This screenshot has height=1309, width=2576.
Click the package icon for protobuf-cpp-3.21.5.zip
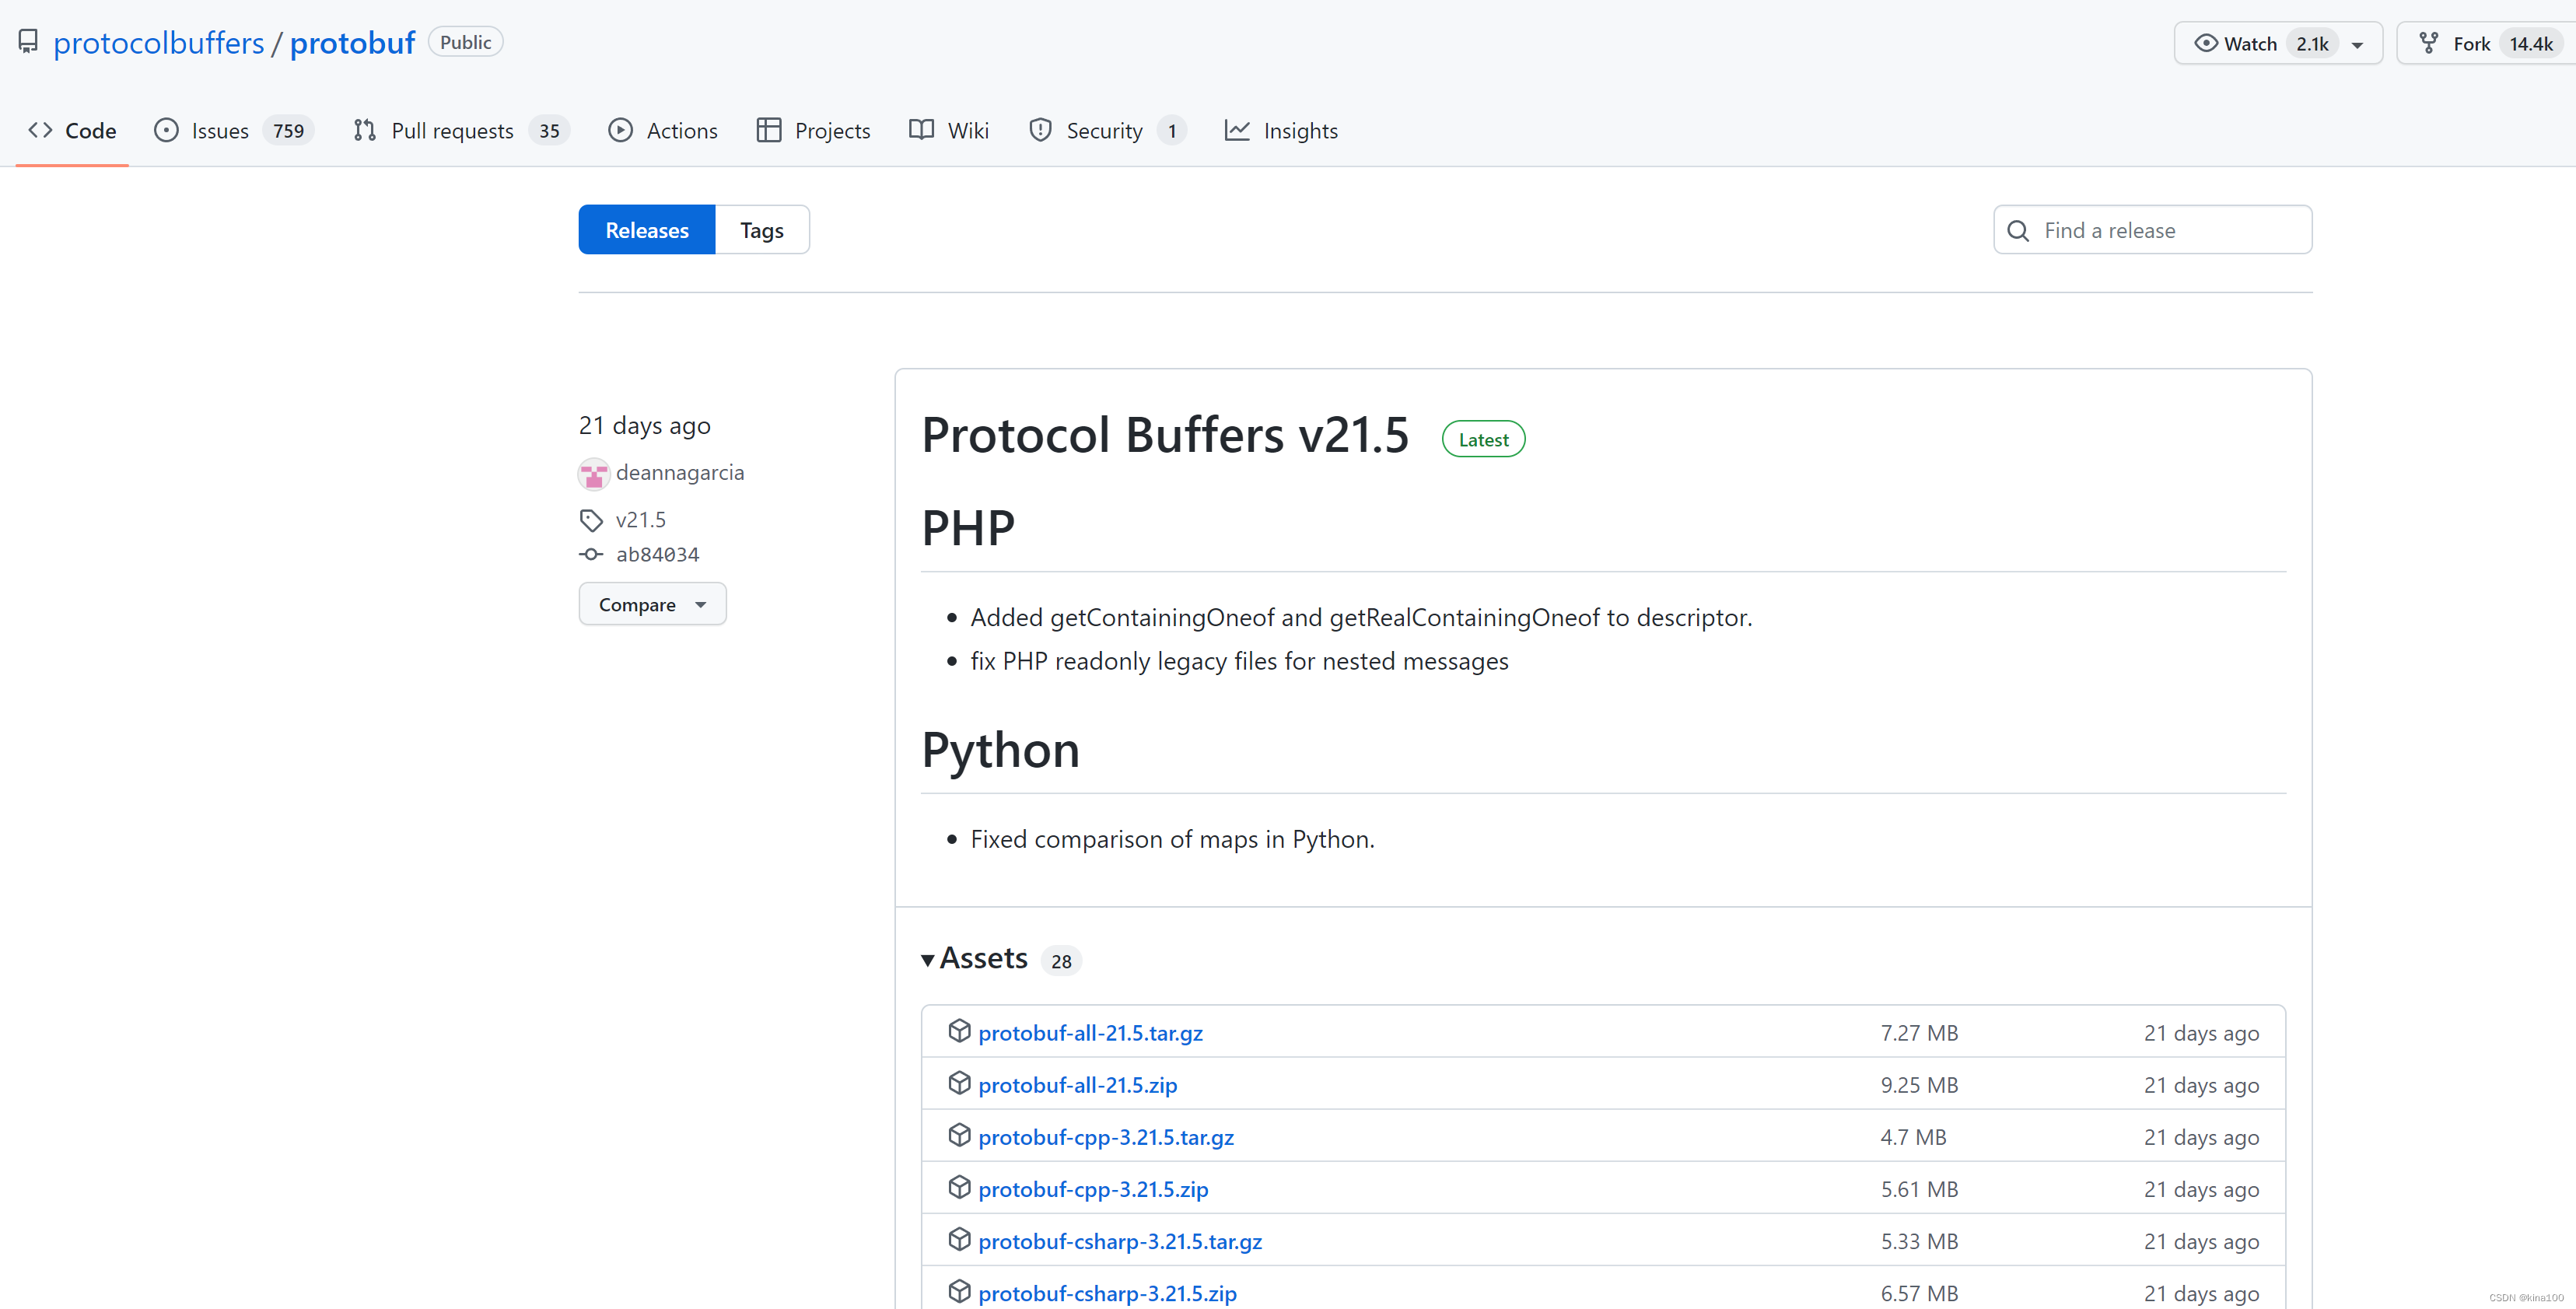(x=959, y=1187)
